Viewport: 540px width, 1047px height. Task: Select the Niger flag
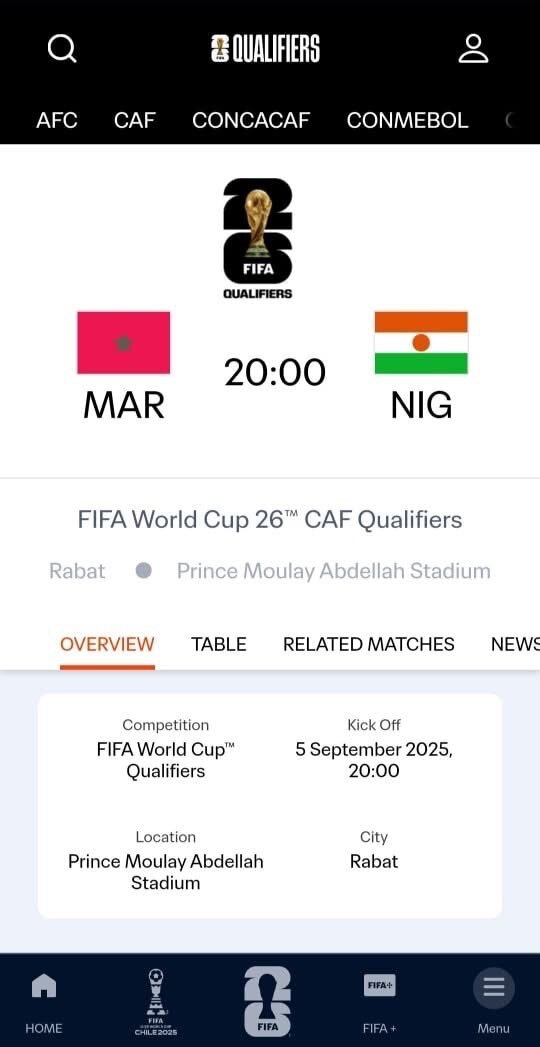[x=421, y=343]
